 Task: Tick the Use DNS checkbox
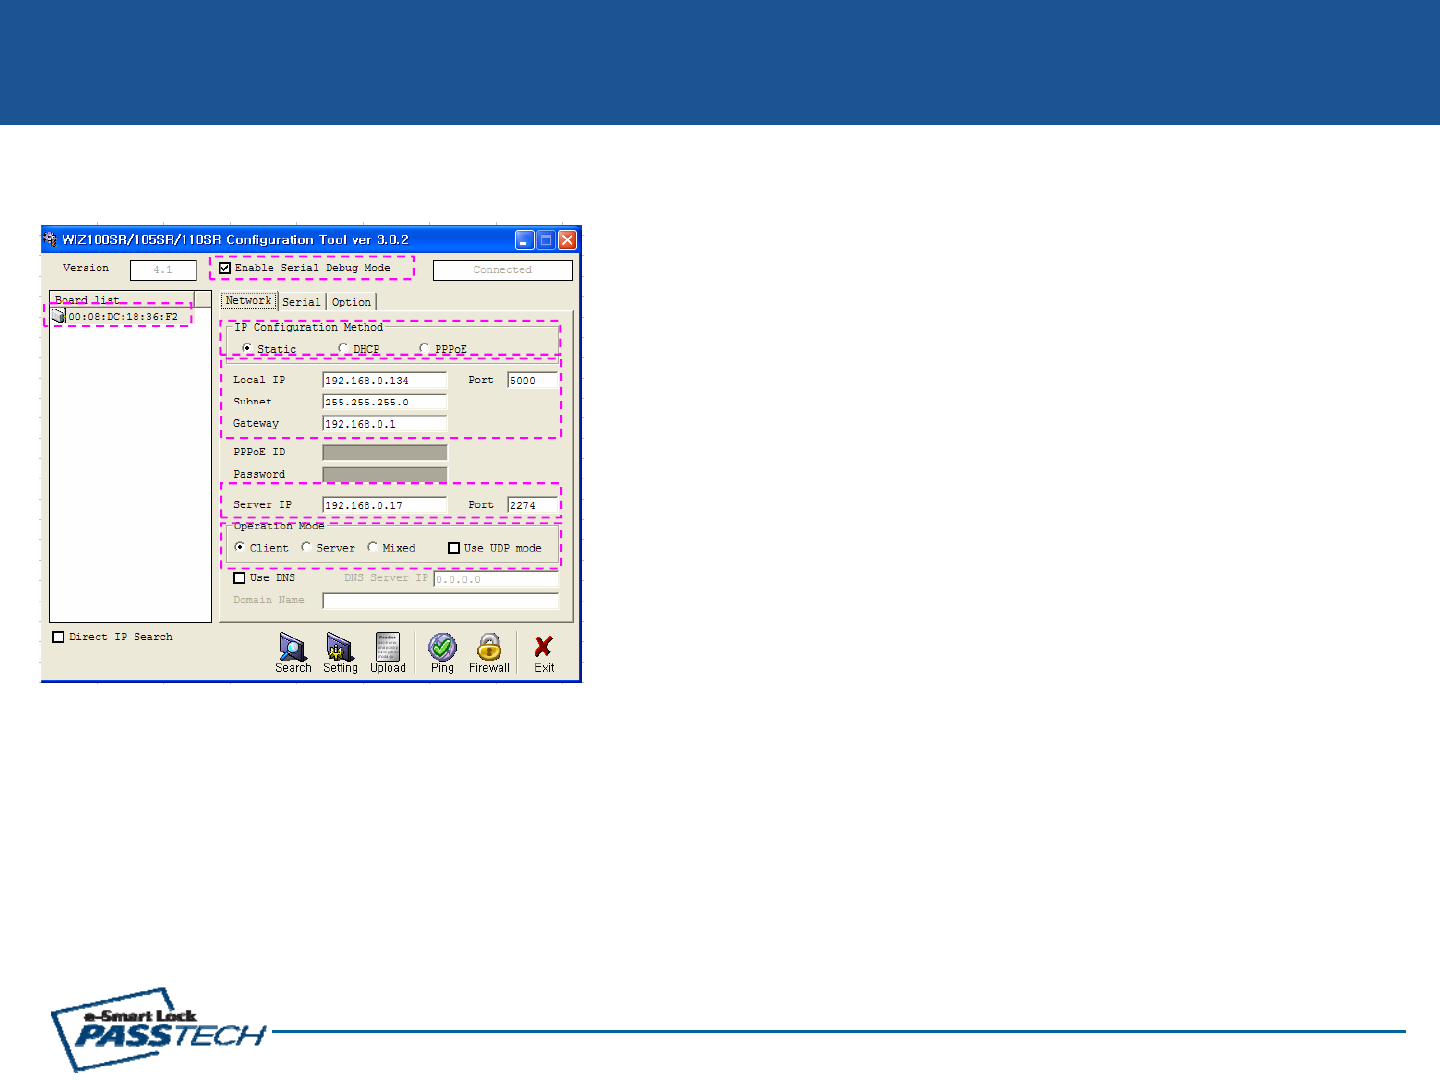pyautogui.click(x=239, y=578)
